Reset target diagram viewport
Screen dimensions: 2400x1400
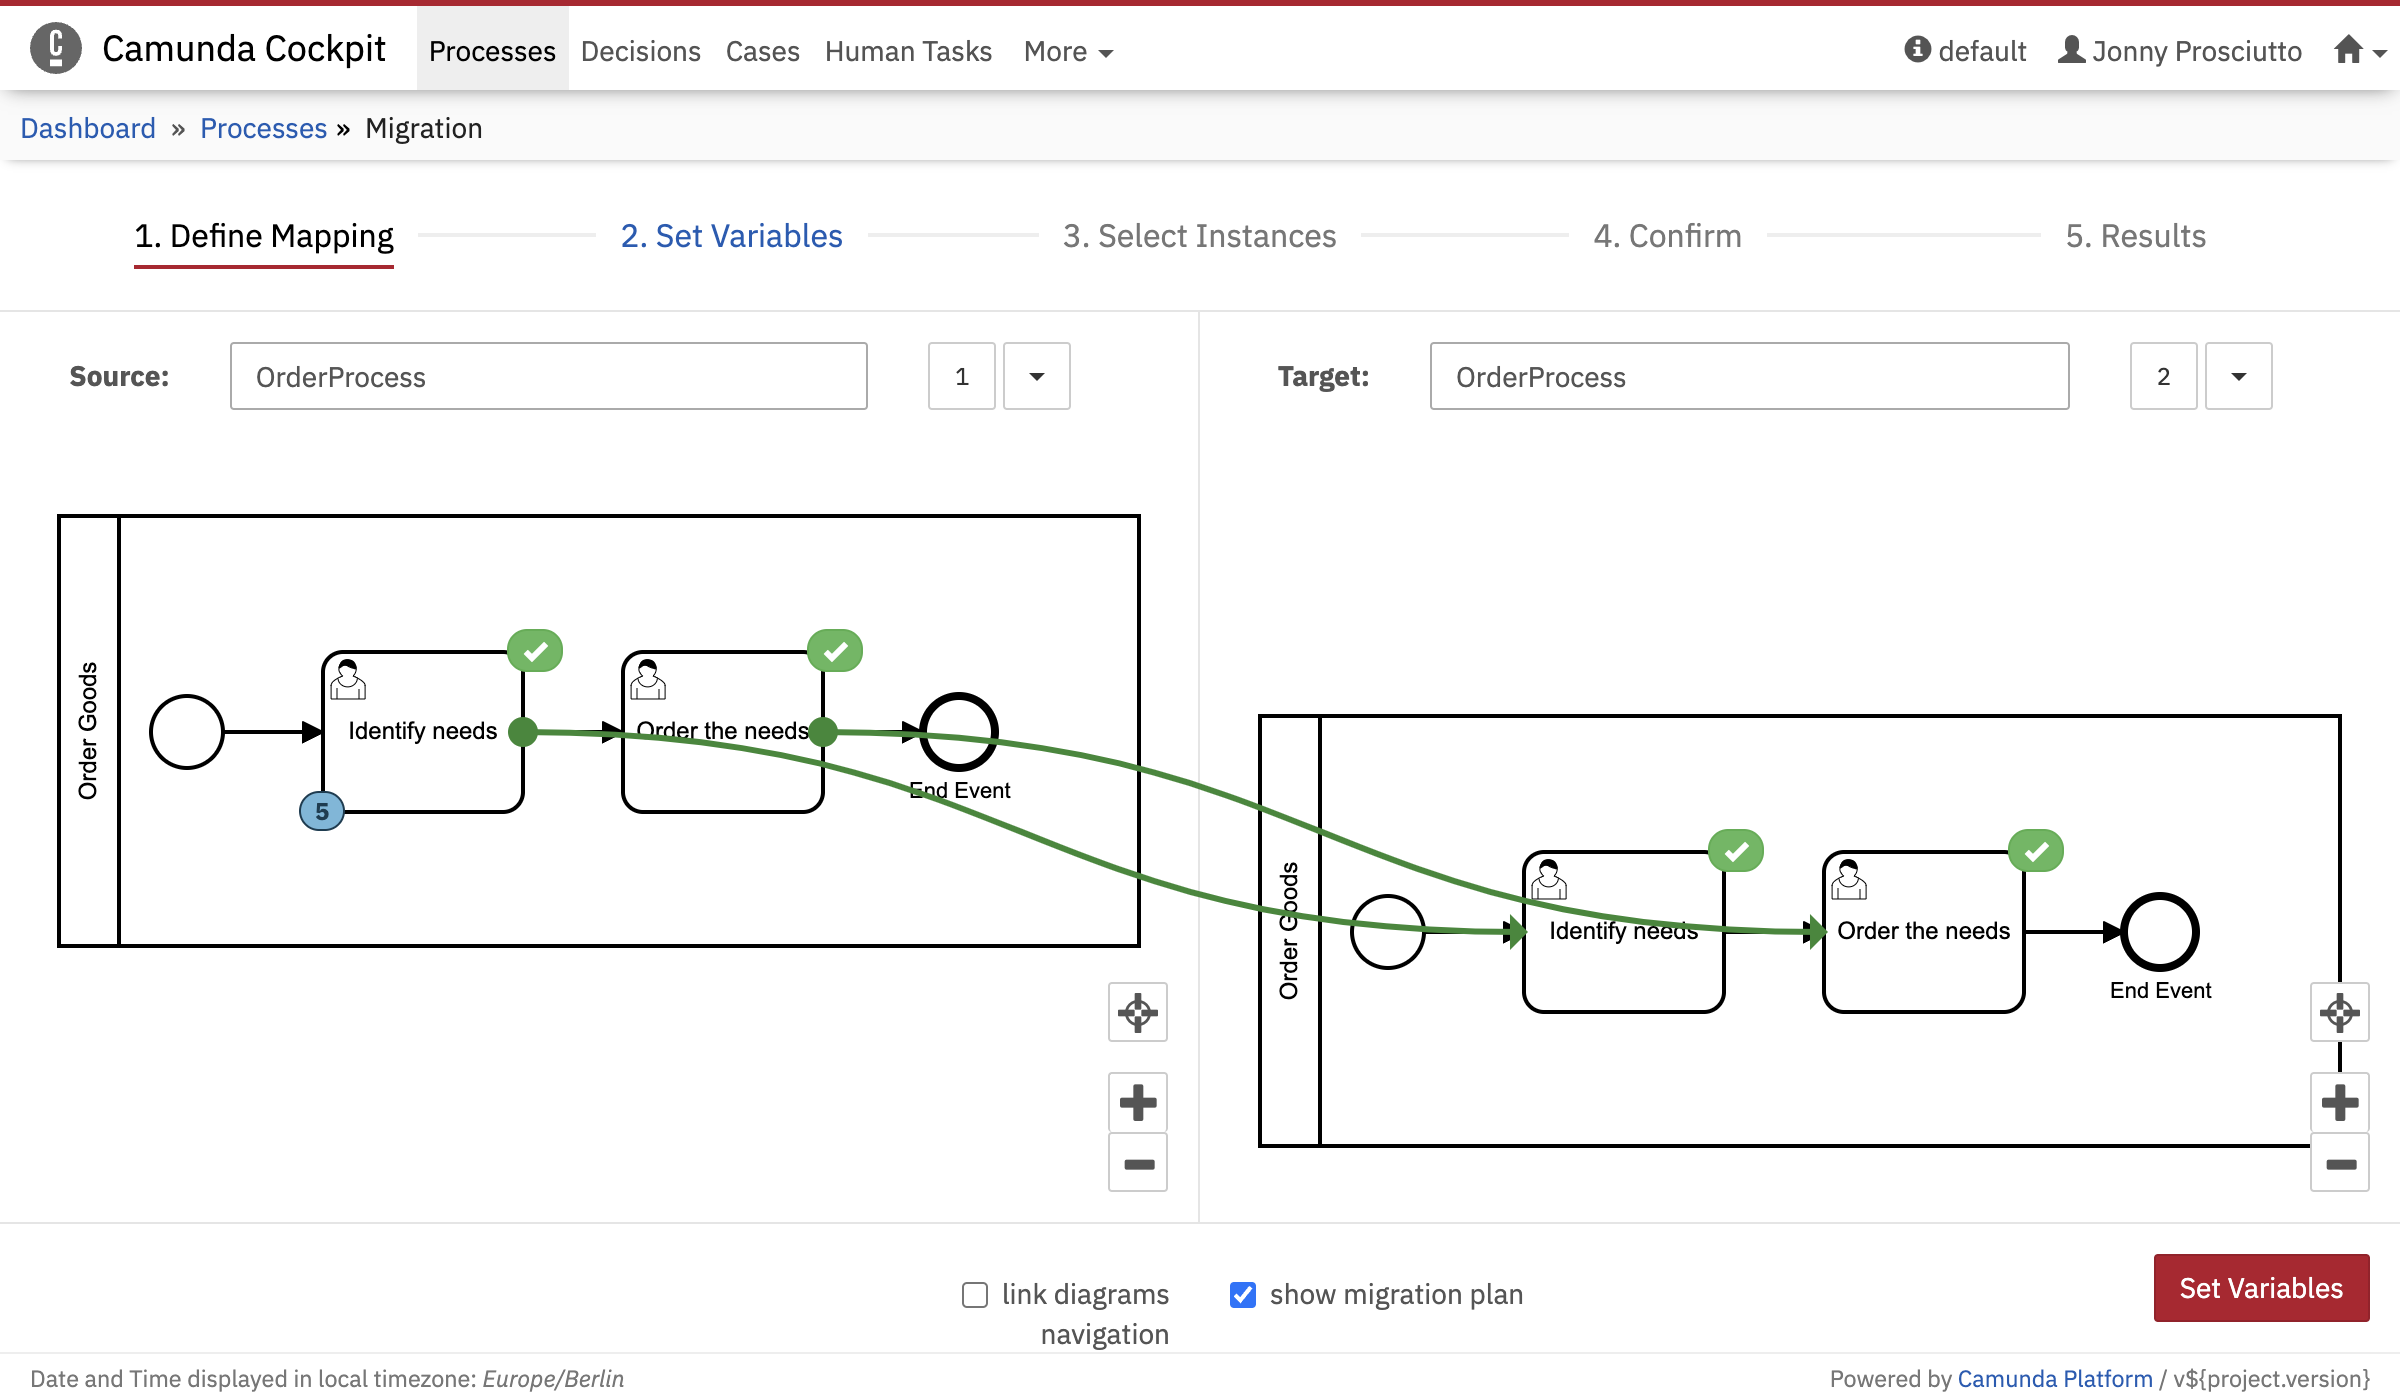pos(2340,1012)
